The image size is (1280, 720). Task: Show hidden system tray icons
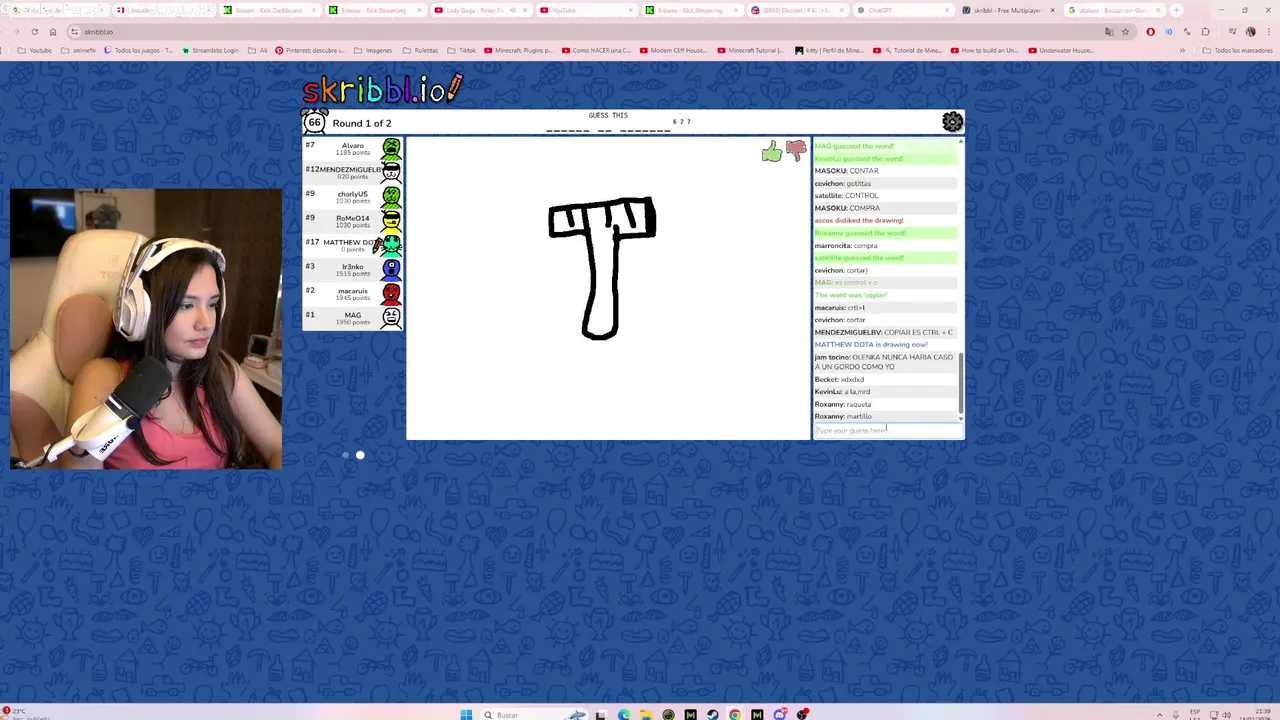1160,714
